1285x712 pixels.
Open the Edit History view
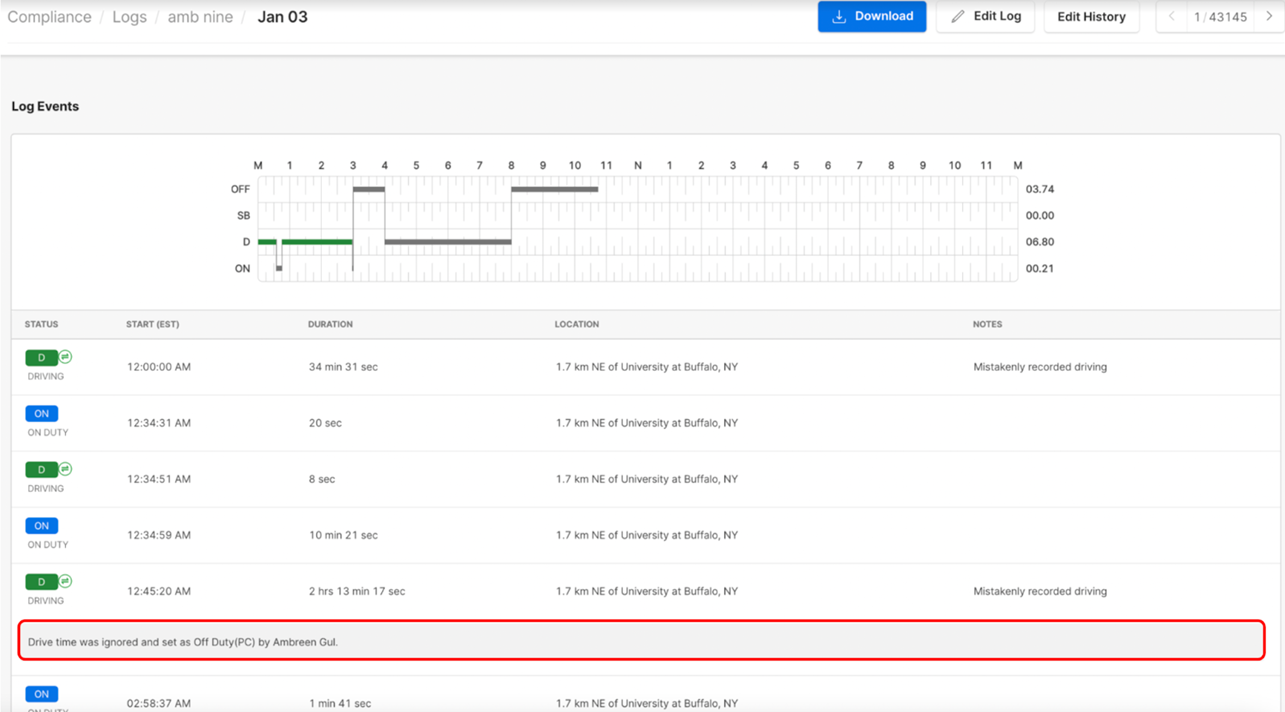pyautogui.click(x=1091, y=17)
